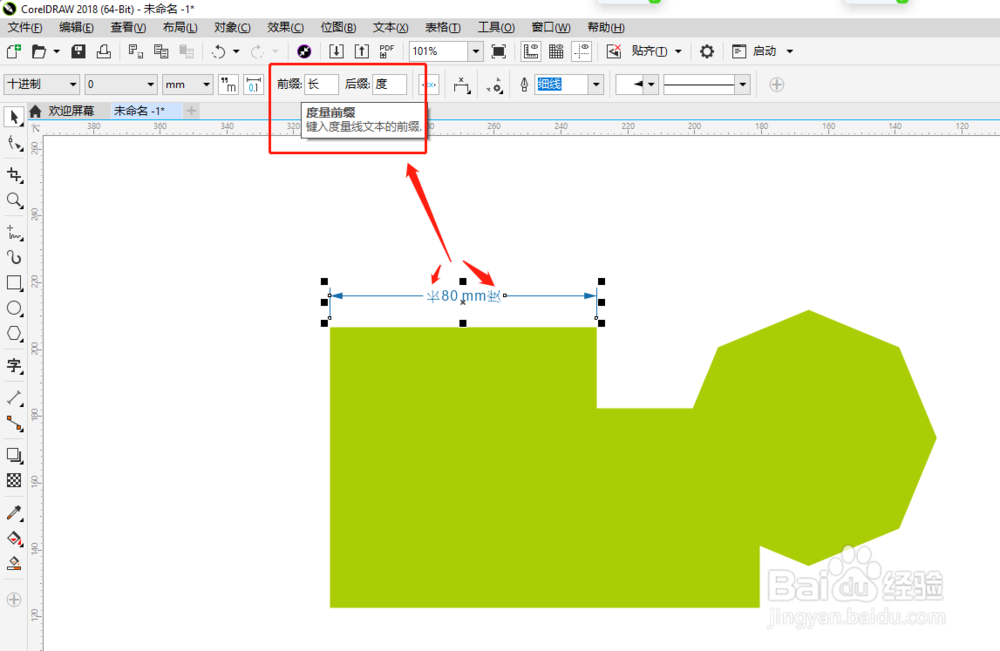
Task: Open the 位图(B) menu
Action: point(338,27)
